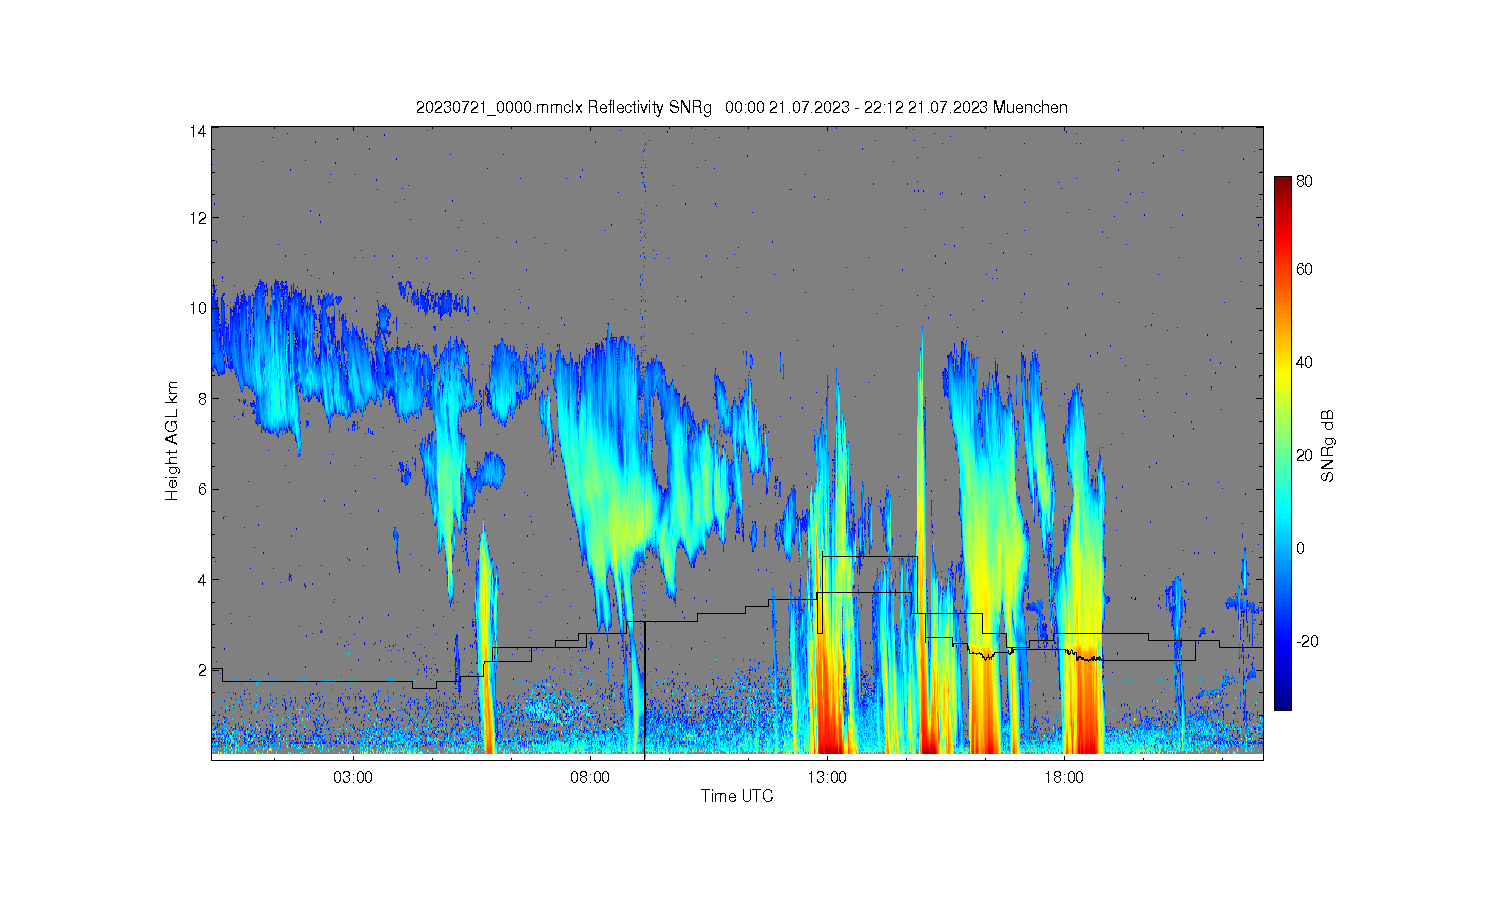Click the 18:00 time tick label
The height and width of the screenshot is (900, 1500).
point(1064,778)
